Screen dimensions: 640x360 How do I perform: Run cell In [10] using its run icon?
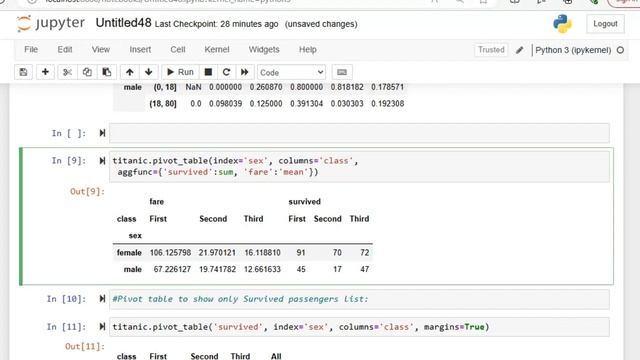pos(102,299)
